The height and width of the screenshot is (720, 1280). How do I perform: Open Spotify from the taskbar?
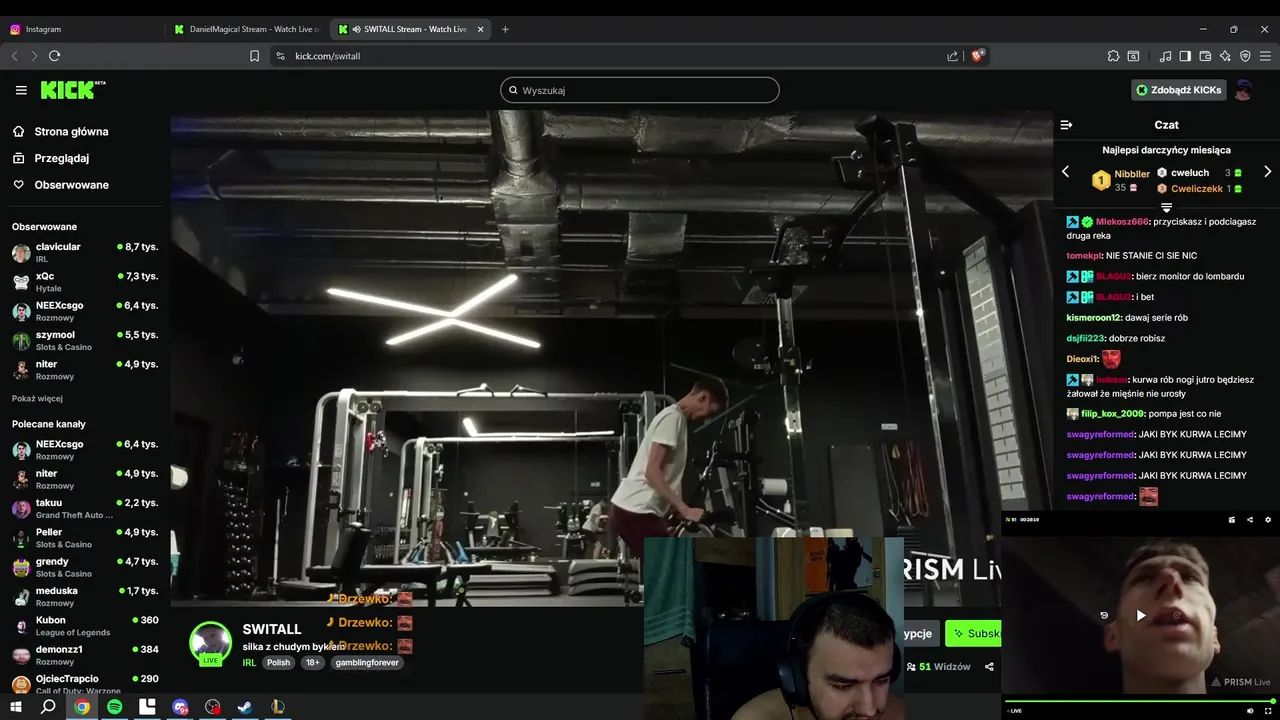[x=114, y=707]
